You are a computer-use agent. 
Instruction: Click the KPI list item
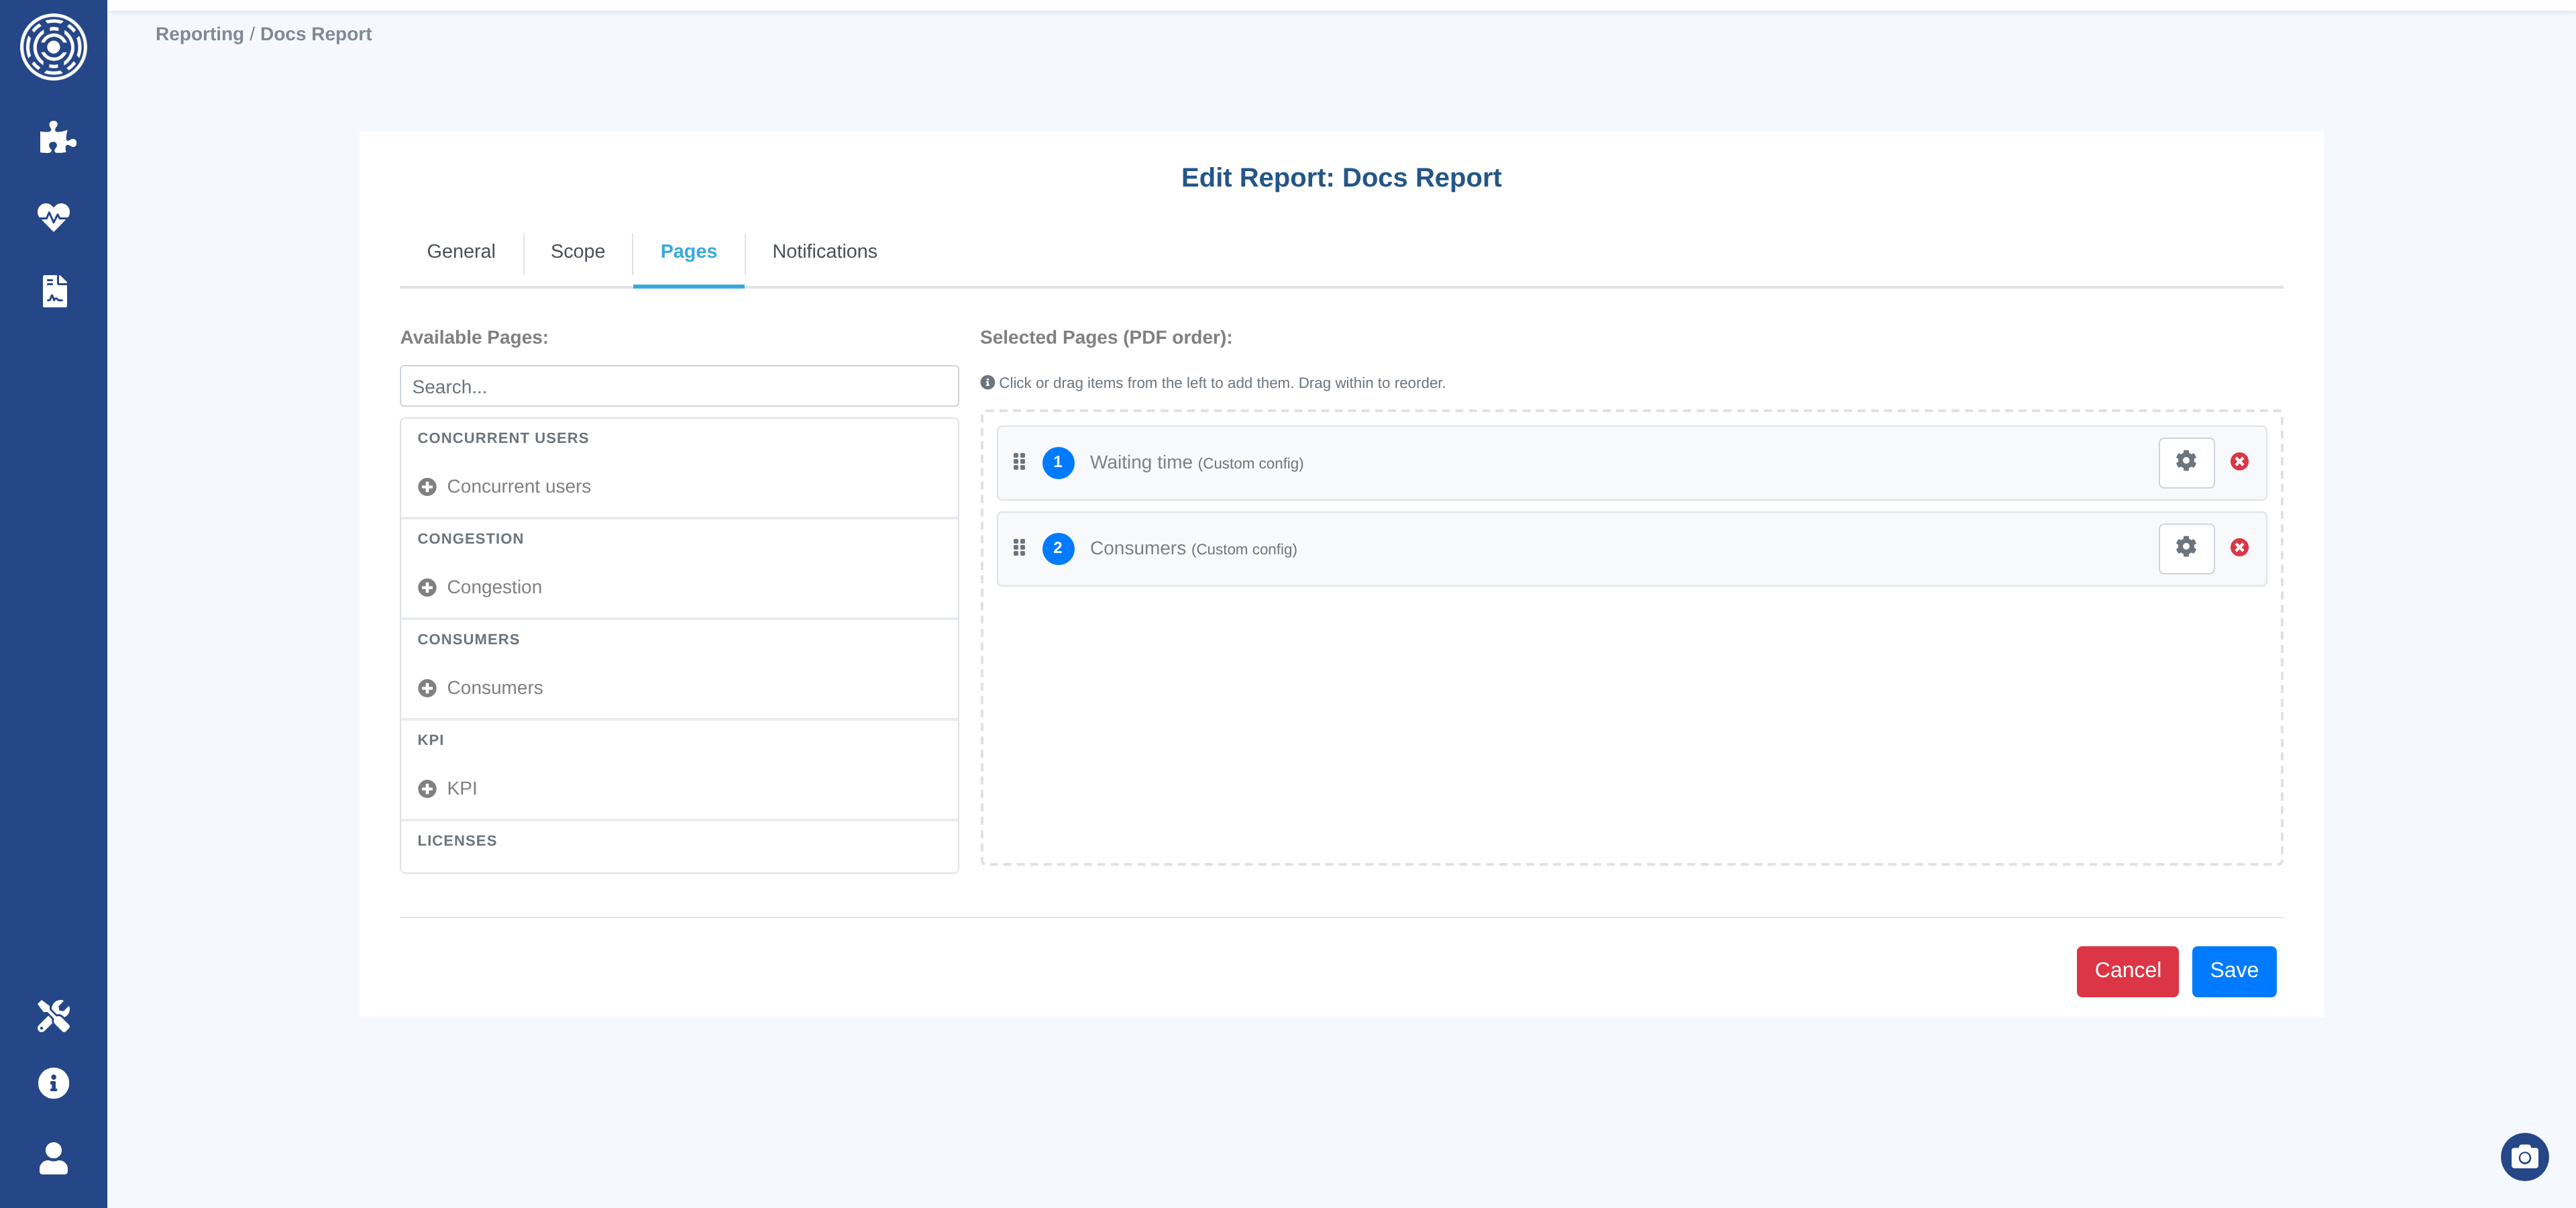679,789
